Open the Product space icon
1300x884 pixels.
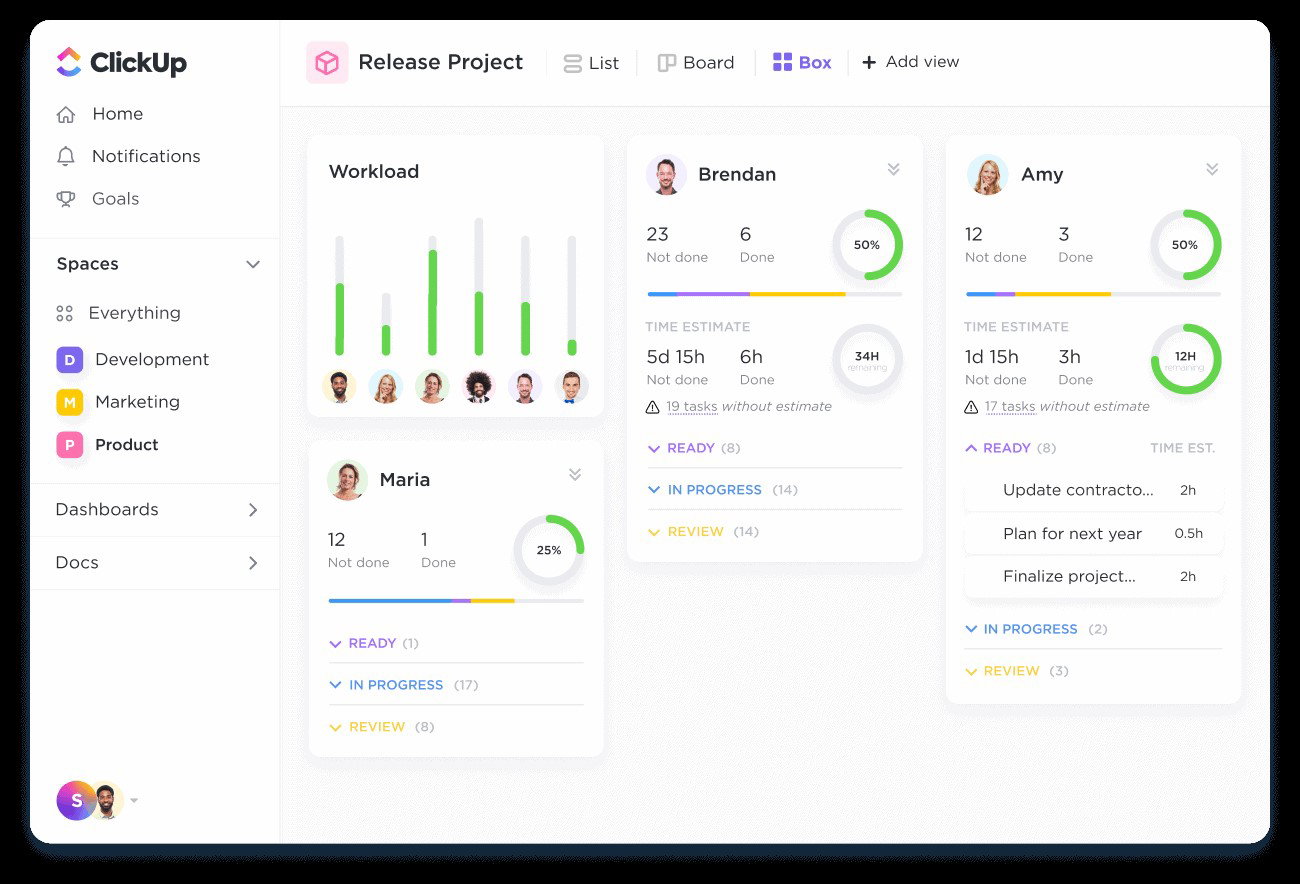coord(69,445)
